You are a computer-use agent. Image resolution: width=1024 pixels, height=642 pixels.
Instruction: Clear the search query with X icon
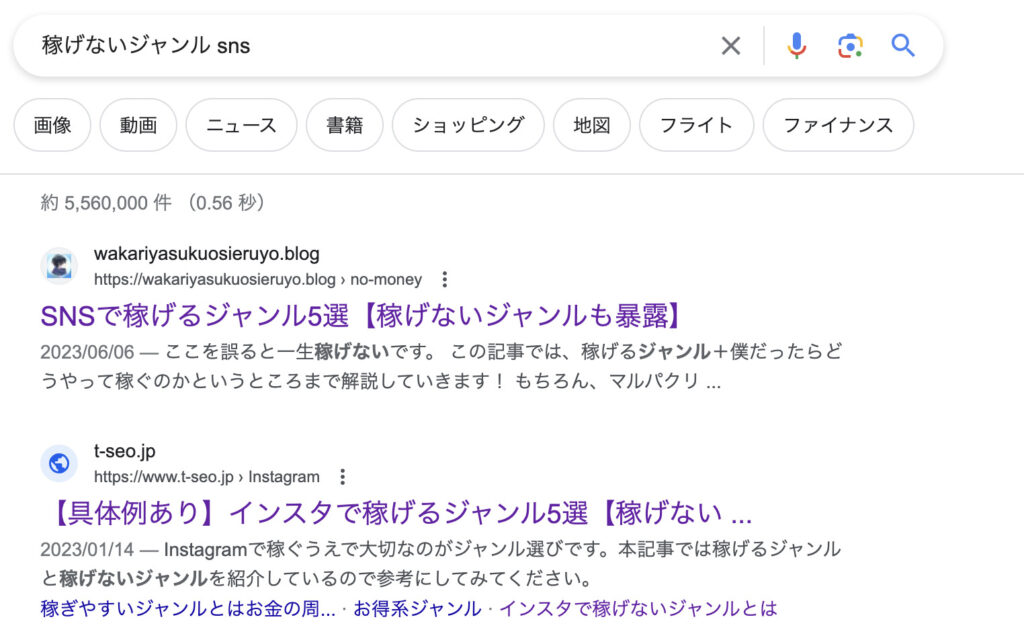tap(731, 45)
